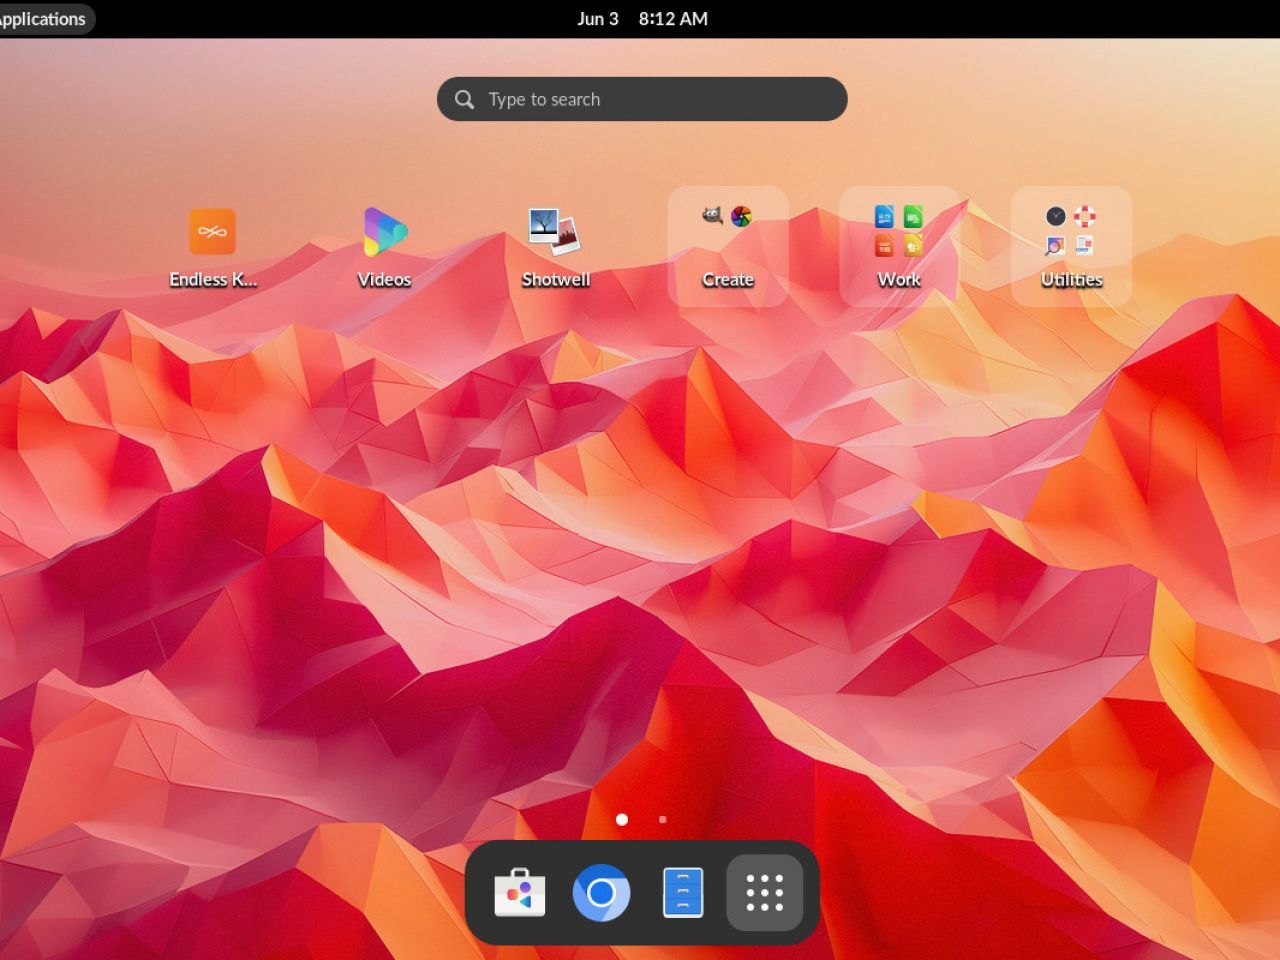Open the date and time menu

tap(642, 19)
